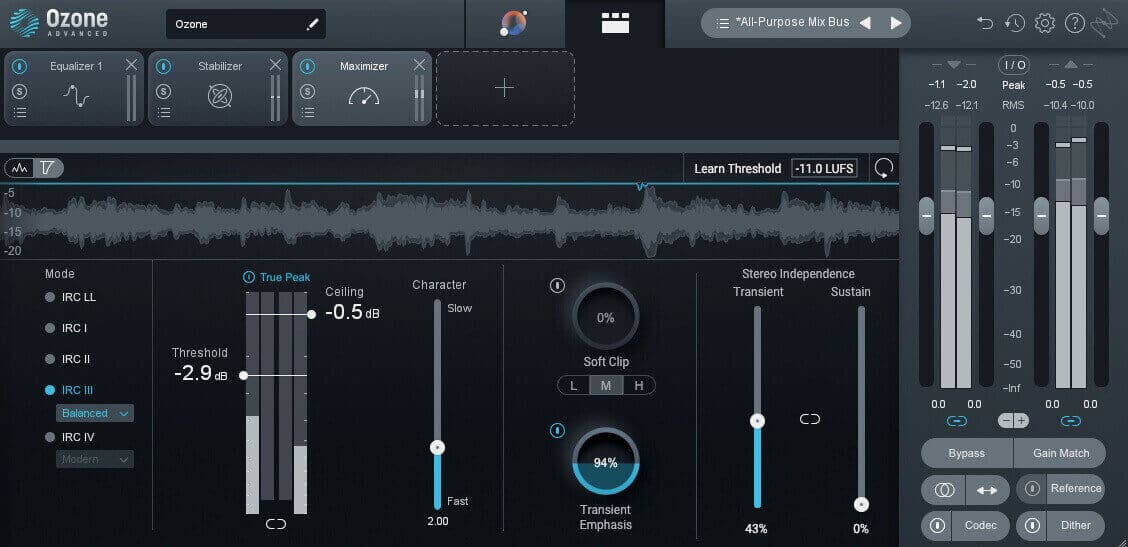Open the undo history clock icon

click(1015, 23)
